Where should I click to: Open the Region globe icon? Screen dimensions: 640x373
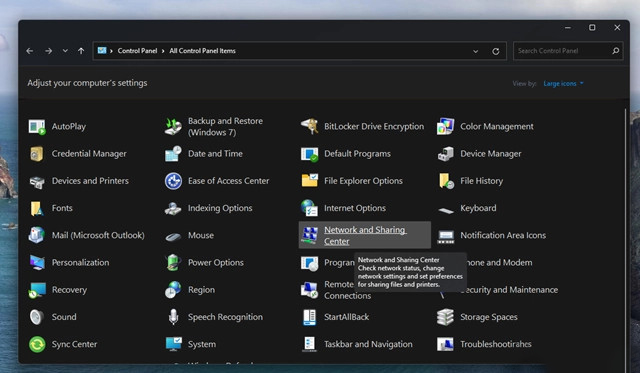(x=173, y=290)
